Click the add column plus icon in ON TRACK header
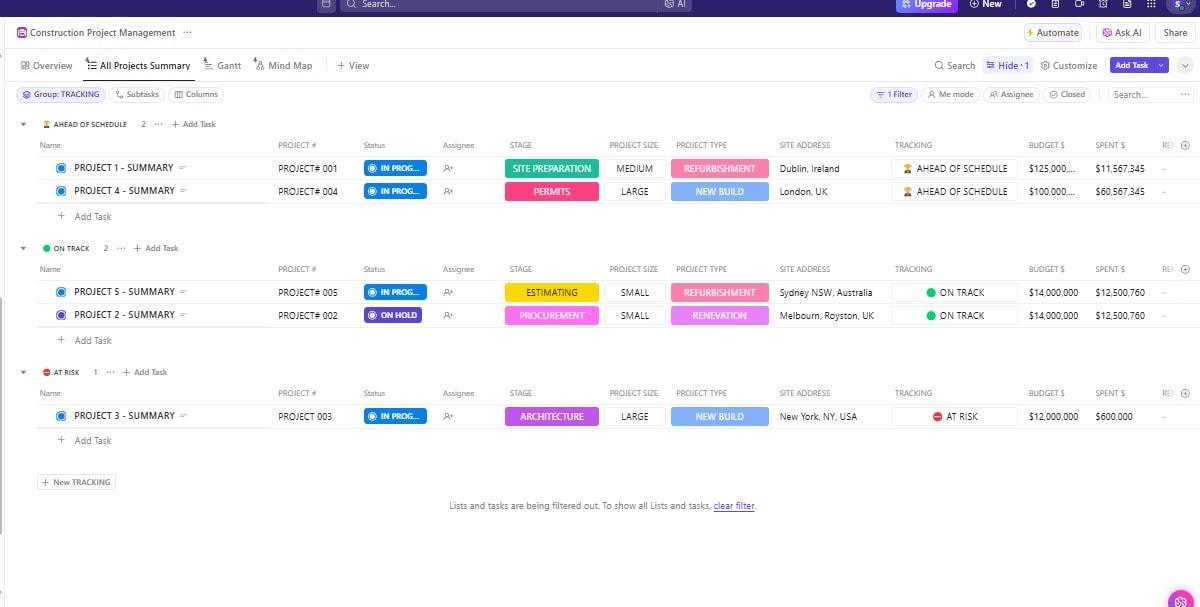This screenshot has width=1200, height=607. pyautogui.click(x=1185, y=269)
